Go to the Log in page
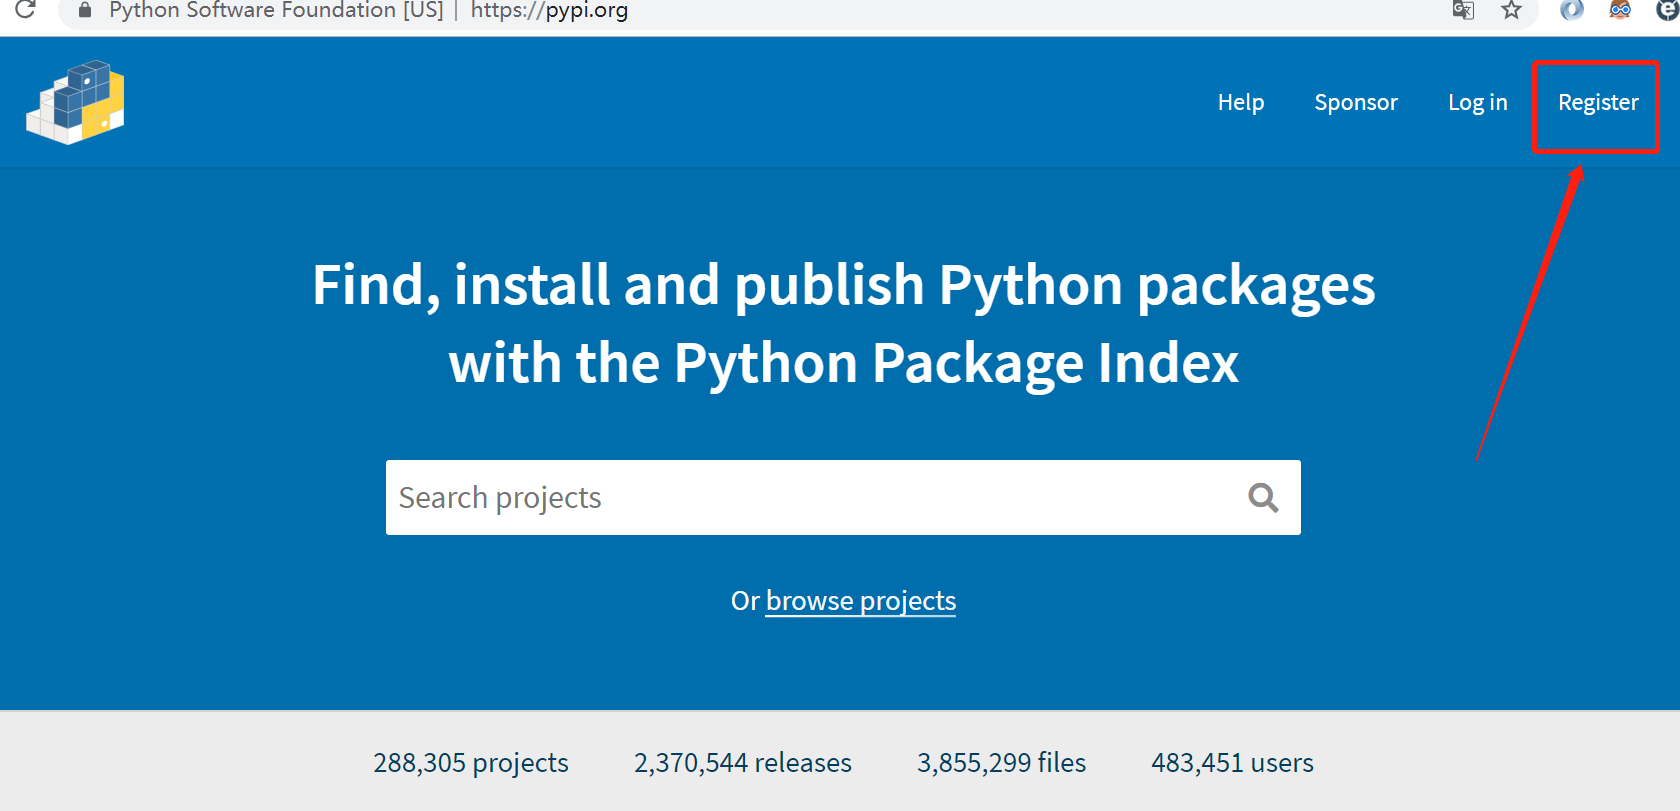Viewport: 1680px width, 811px height. click(x=1477, y=102)
